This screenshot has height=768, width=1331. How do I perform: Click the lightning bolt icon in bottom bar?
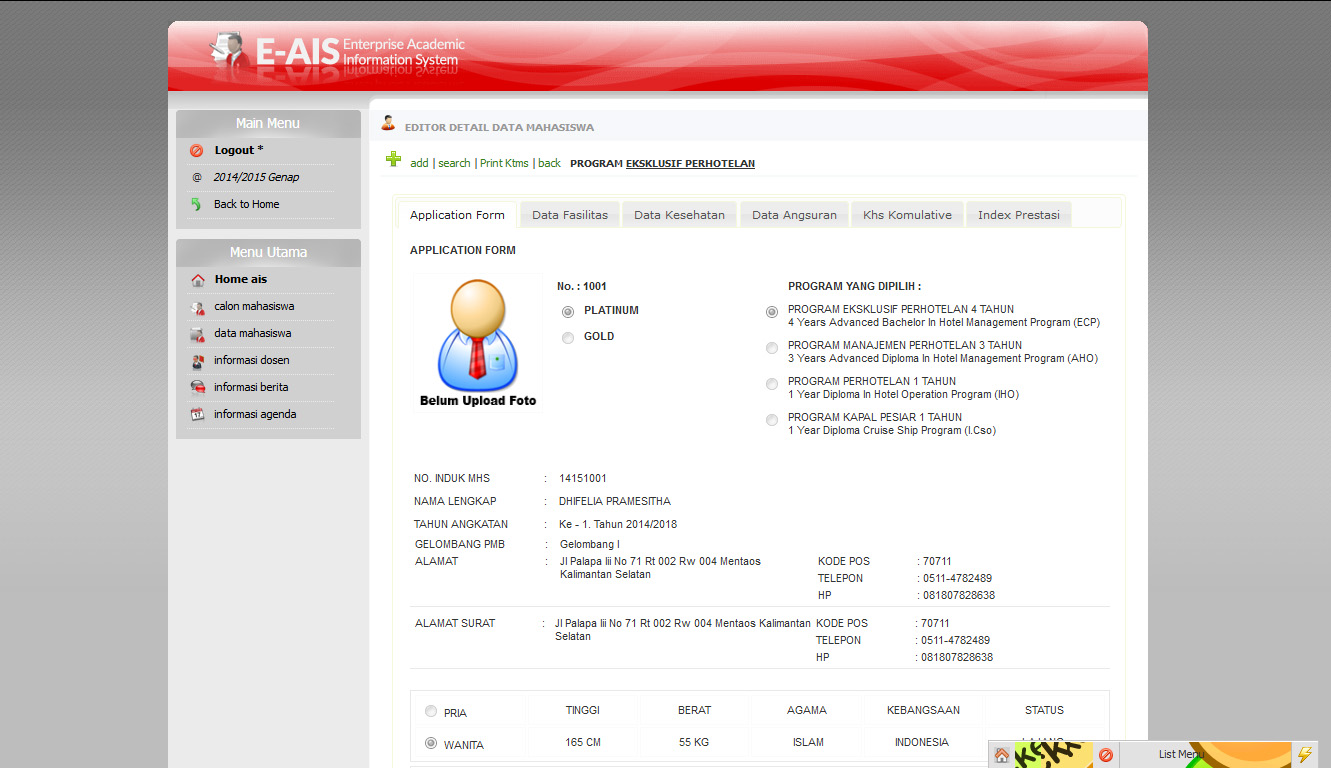[1304, 755]
